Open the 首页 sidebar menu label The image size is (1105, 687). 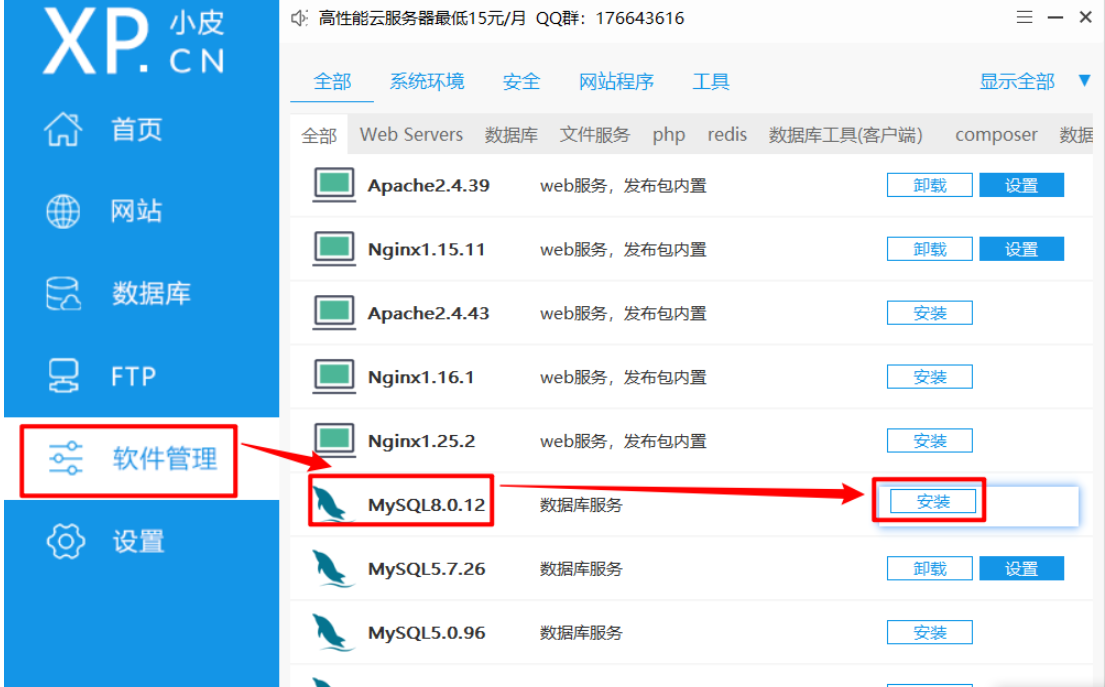(137, 130)
